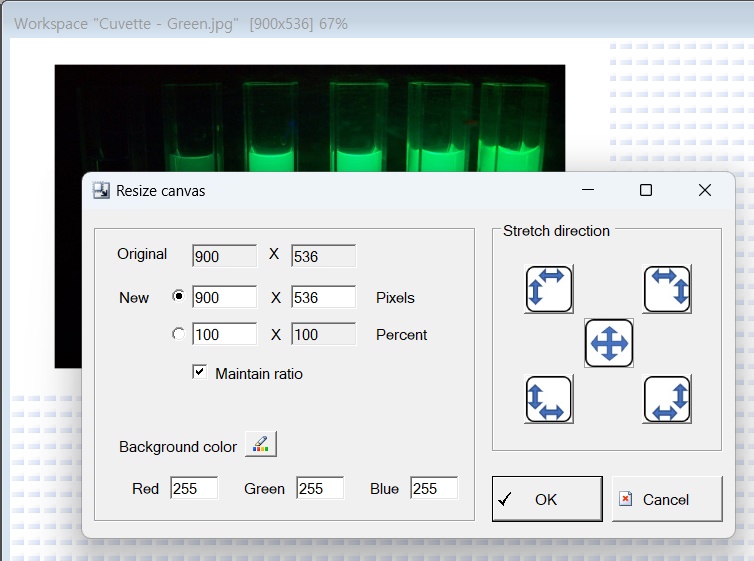Screen dimensions: 754x561
Task: Select the top-right stretch direction icon
Action: coord(667,289)
